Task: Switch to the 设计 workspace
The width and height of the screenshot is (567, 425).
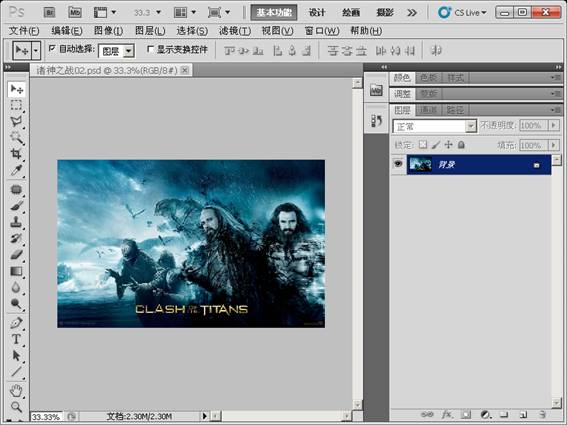Action: pos(317,13)
